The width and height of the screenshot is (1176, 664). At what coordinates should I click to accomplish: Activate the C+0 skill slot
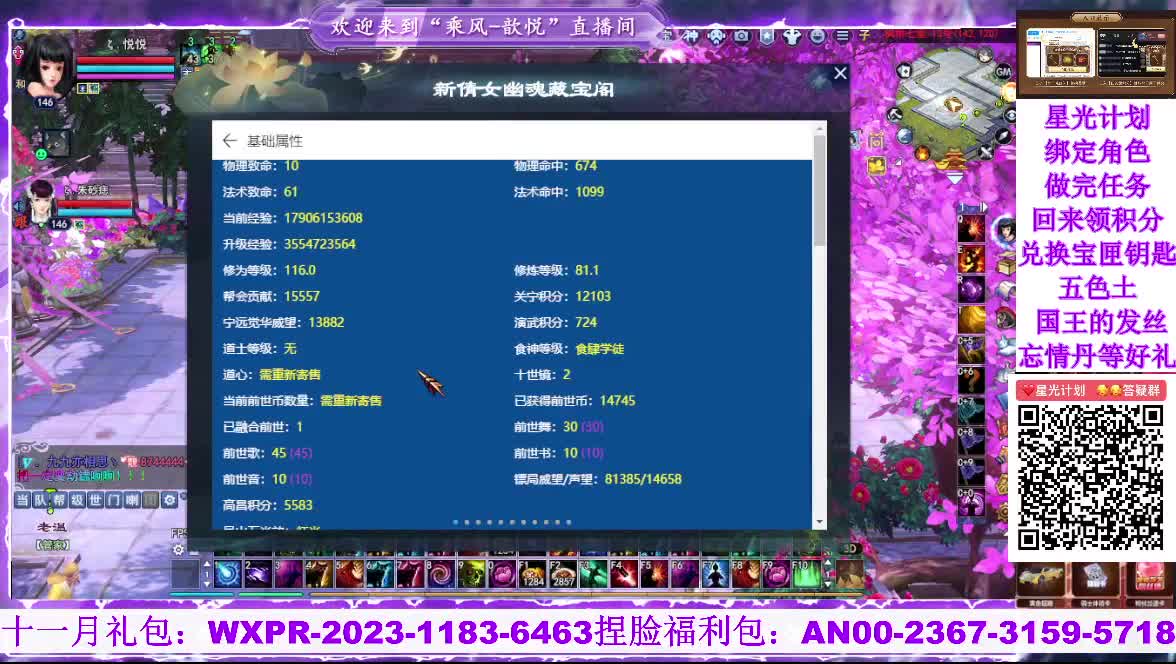coord(971,504)
